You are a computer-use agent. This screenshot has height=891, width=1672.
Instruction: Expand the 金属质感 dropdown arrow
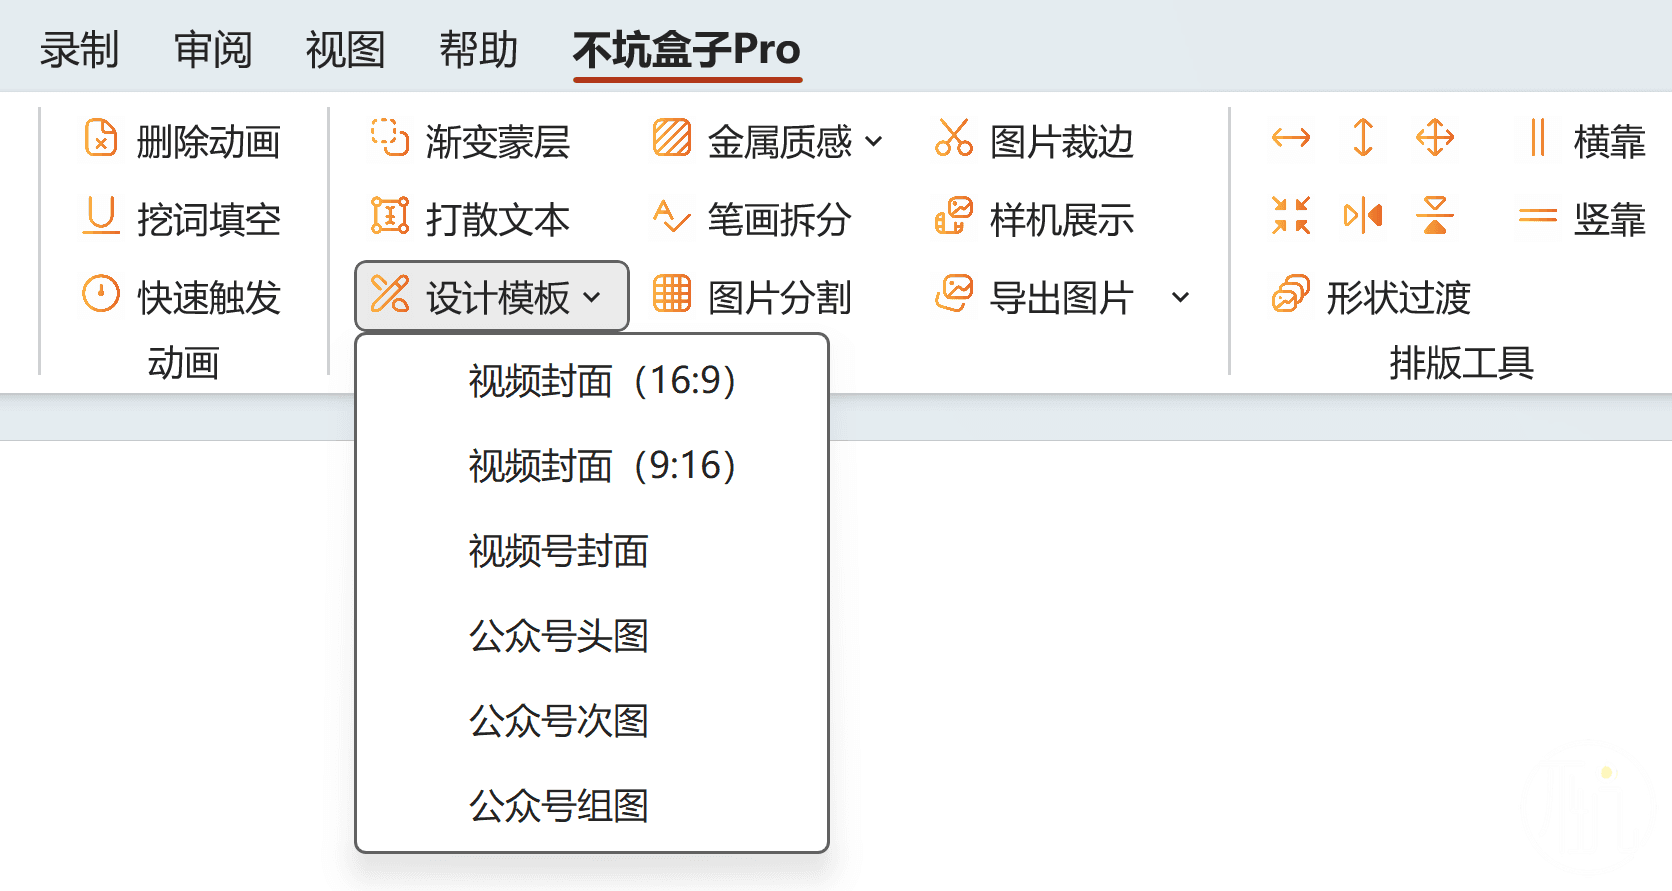tap(874, 141)
